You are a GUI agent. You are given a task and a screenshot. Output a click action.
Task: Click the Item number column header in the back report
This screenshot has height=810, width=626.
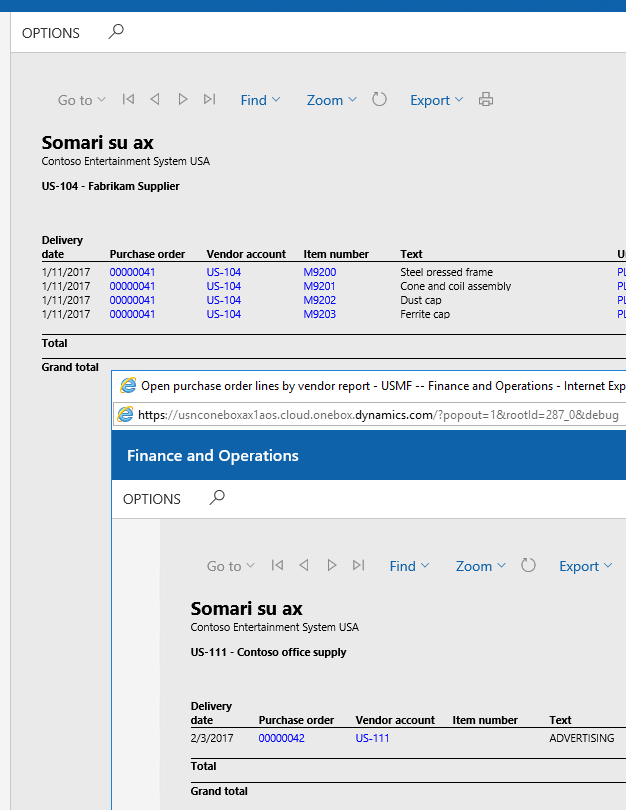tap(336, 254)
